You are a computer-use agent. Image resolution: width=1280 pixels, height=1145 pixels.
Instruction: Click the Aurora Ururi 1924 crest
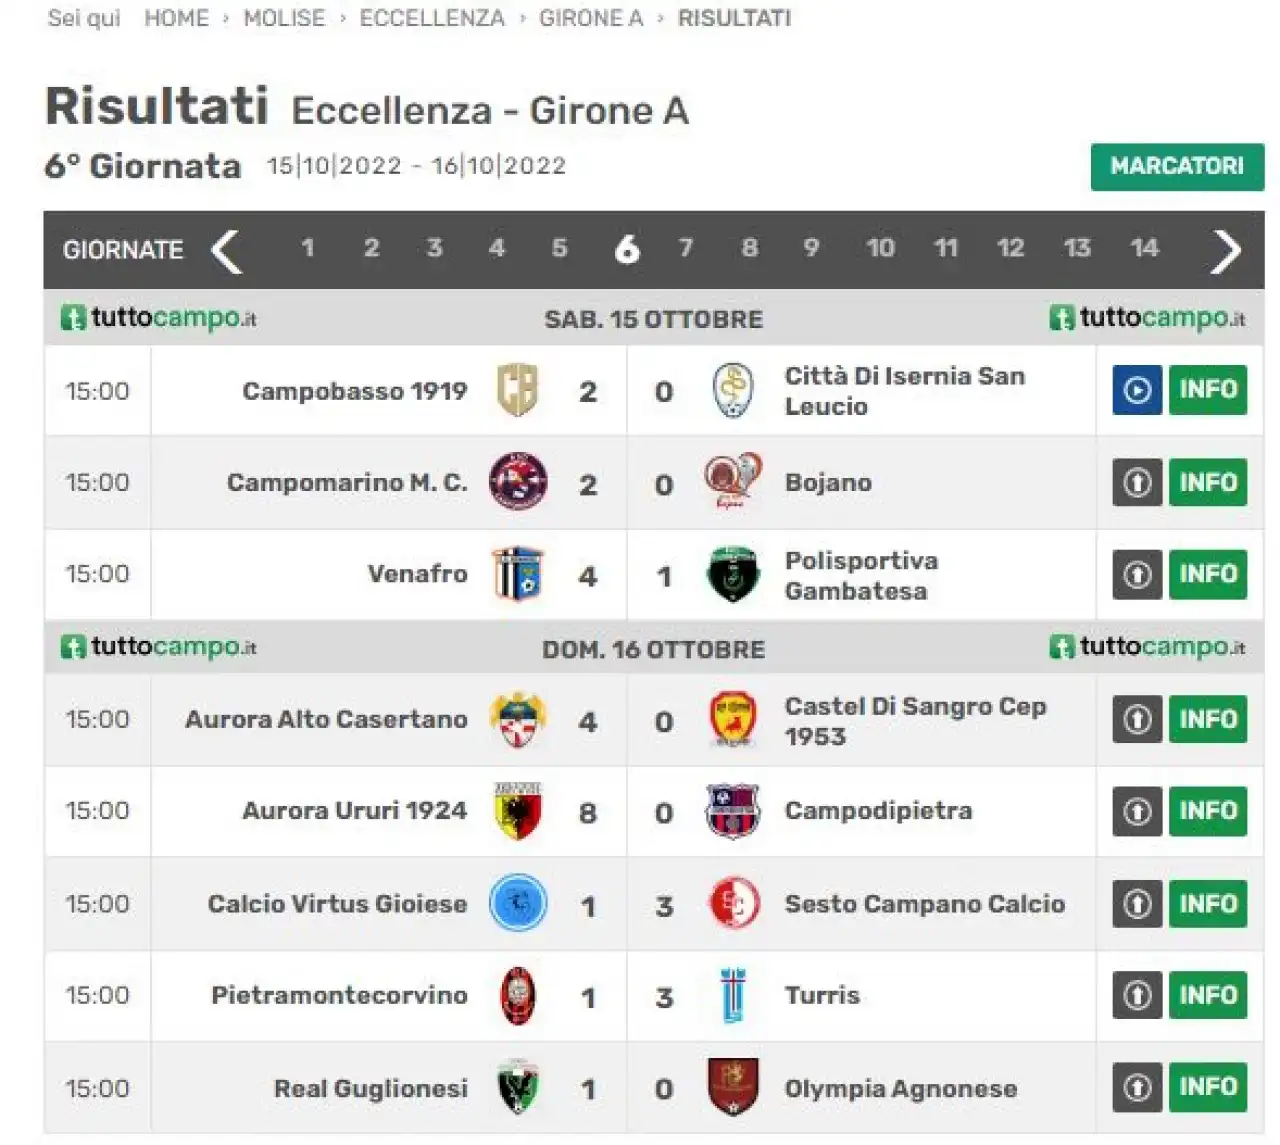coord(518,810)
